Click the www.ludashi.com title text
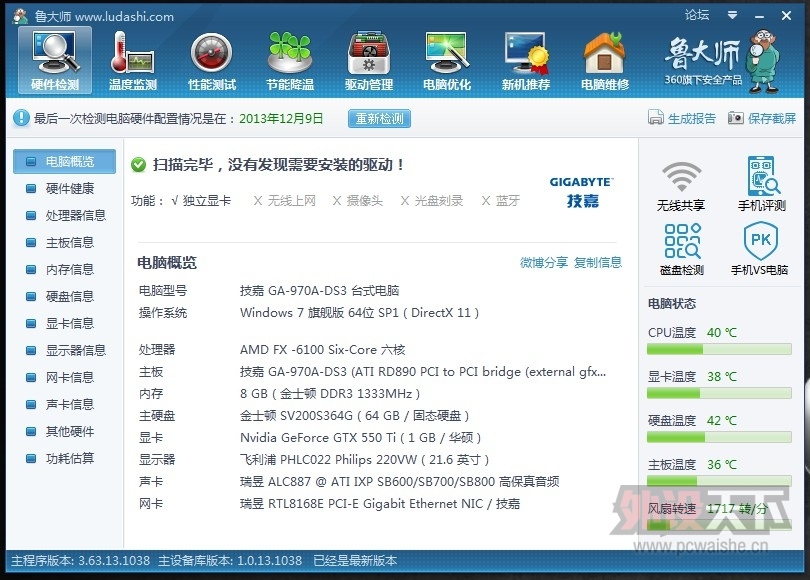Viewport: 810px width, 580px height. (124, 17)
